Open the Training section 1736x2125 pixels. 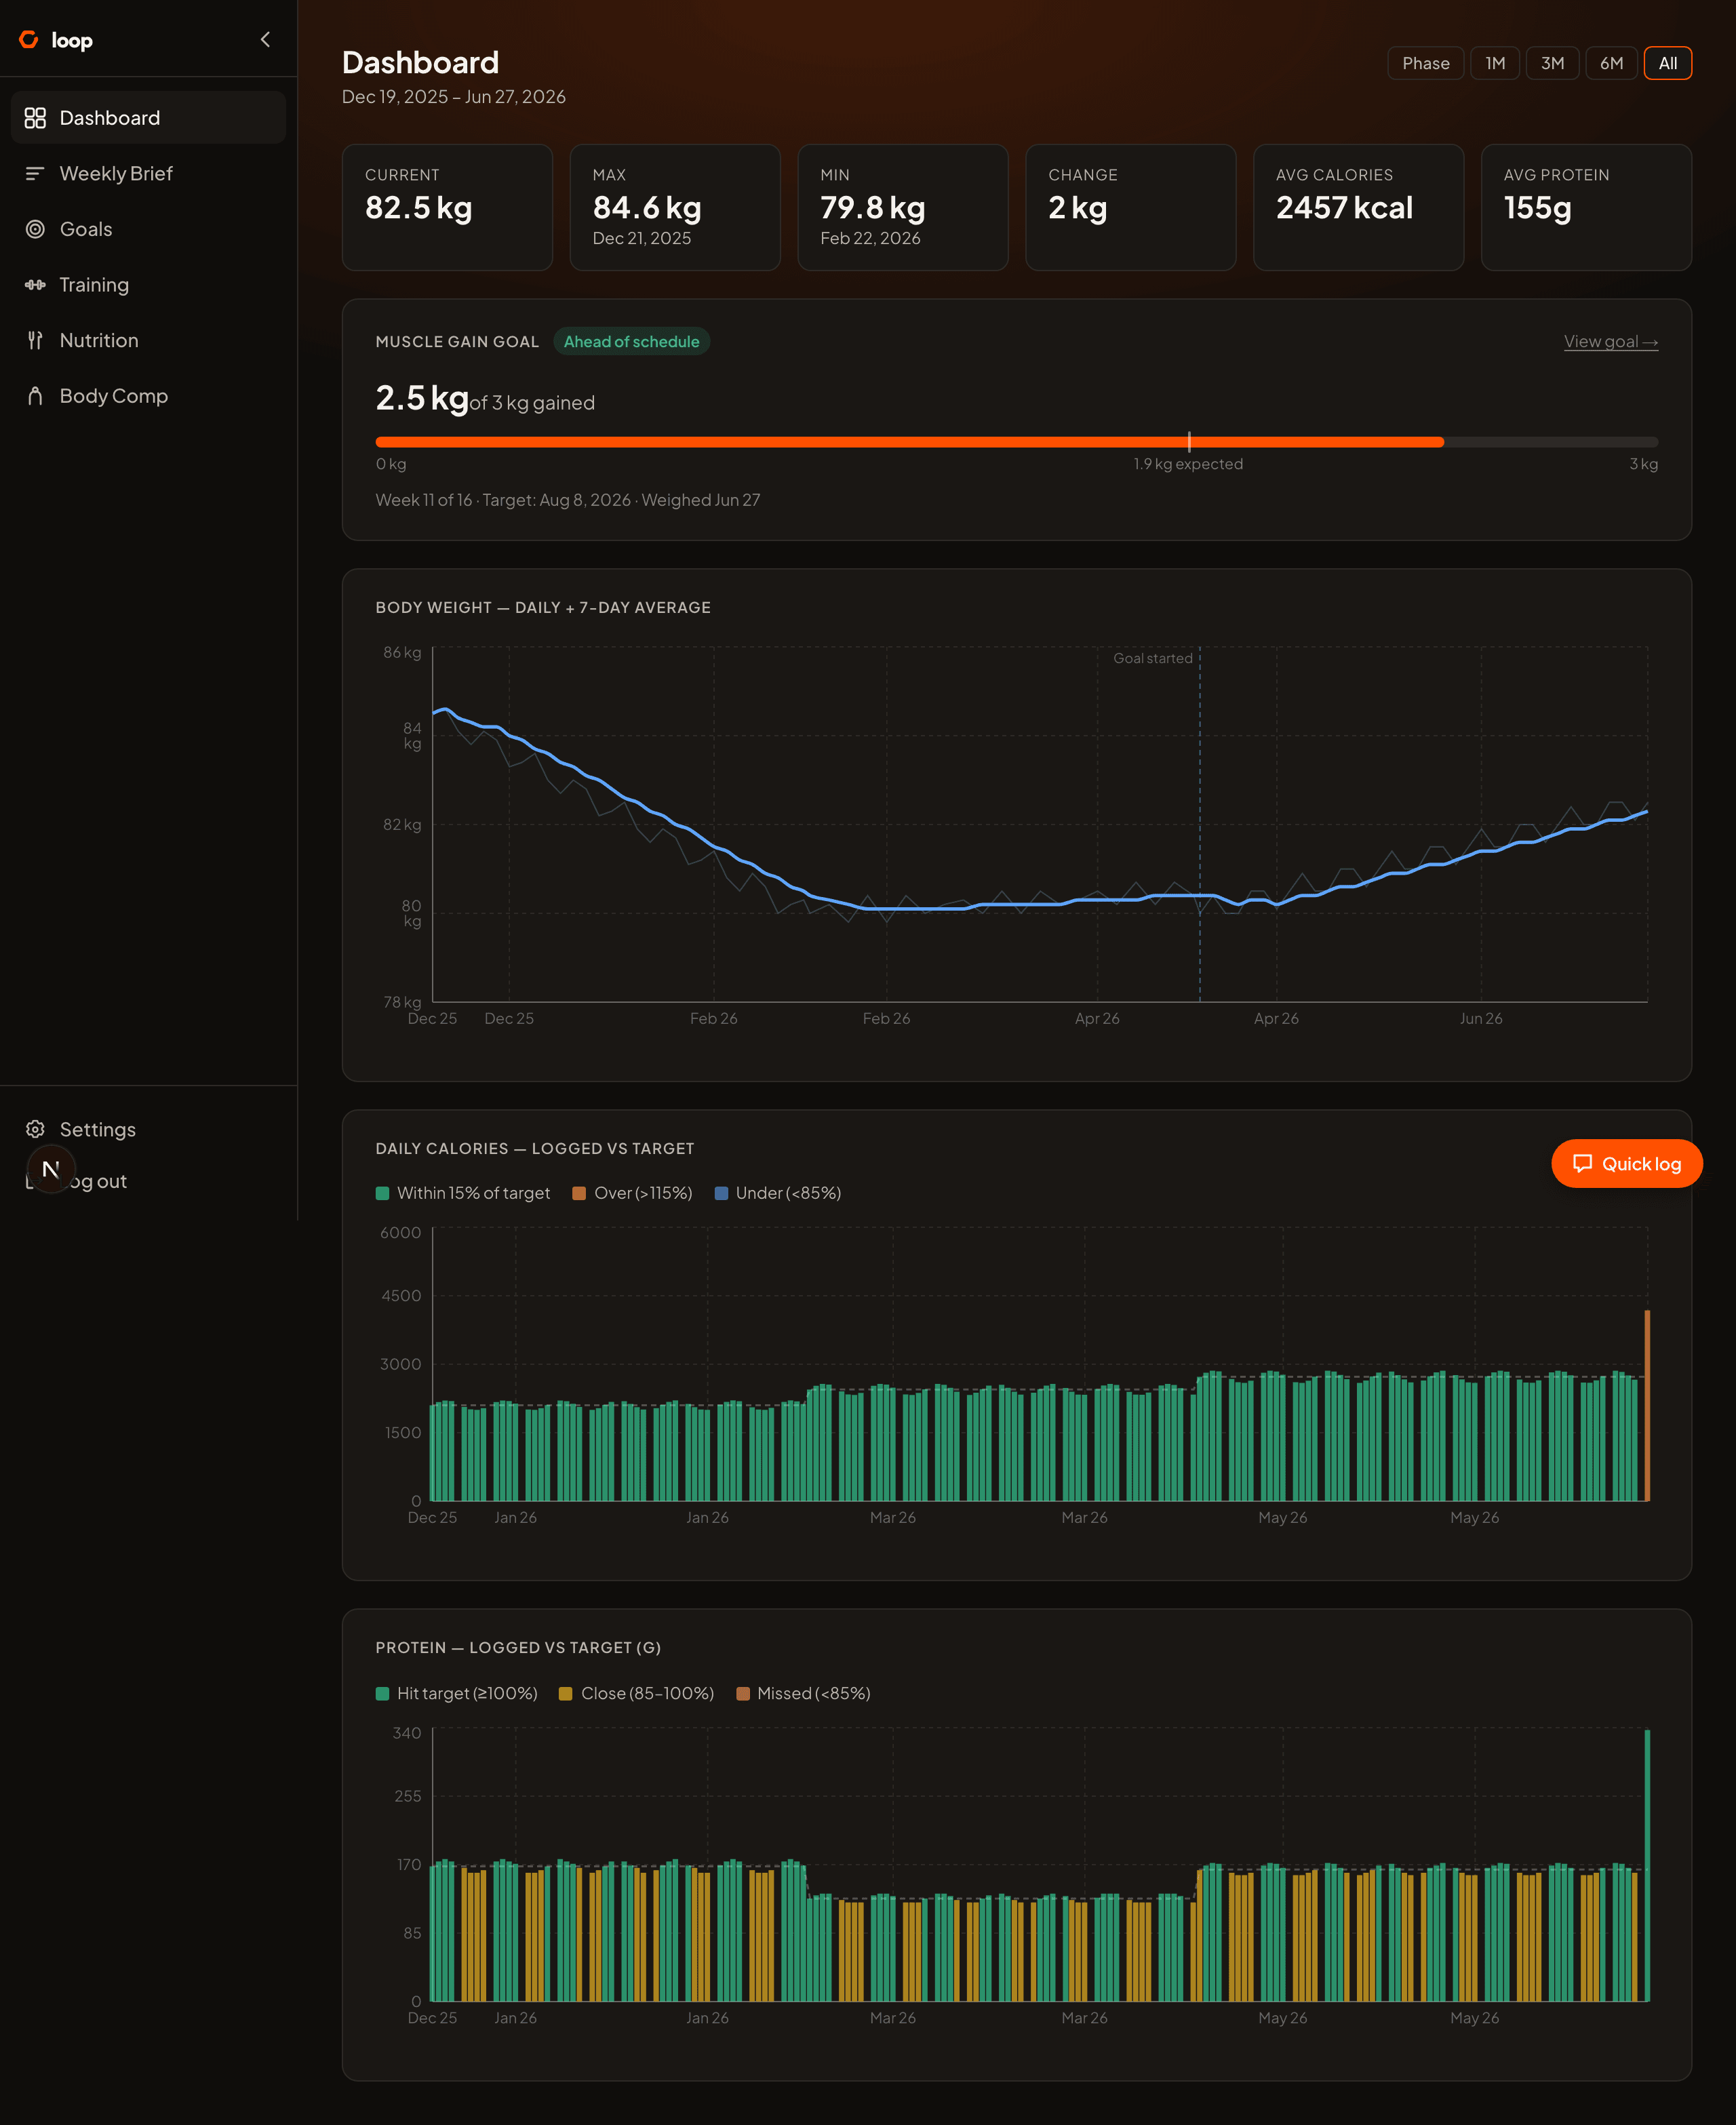coord(148,285)
